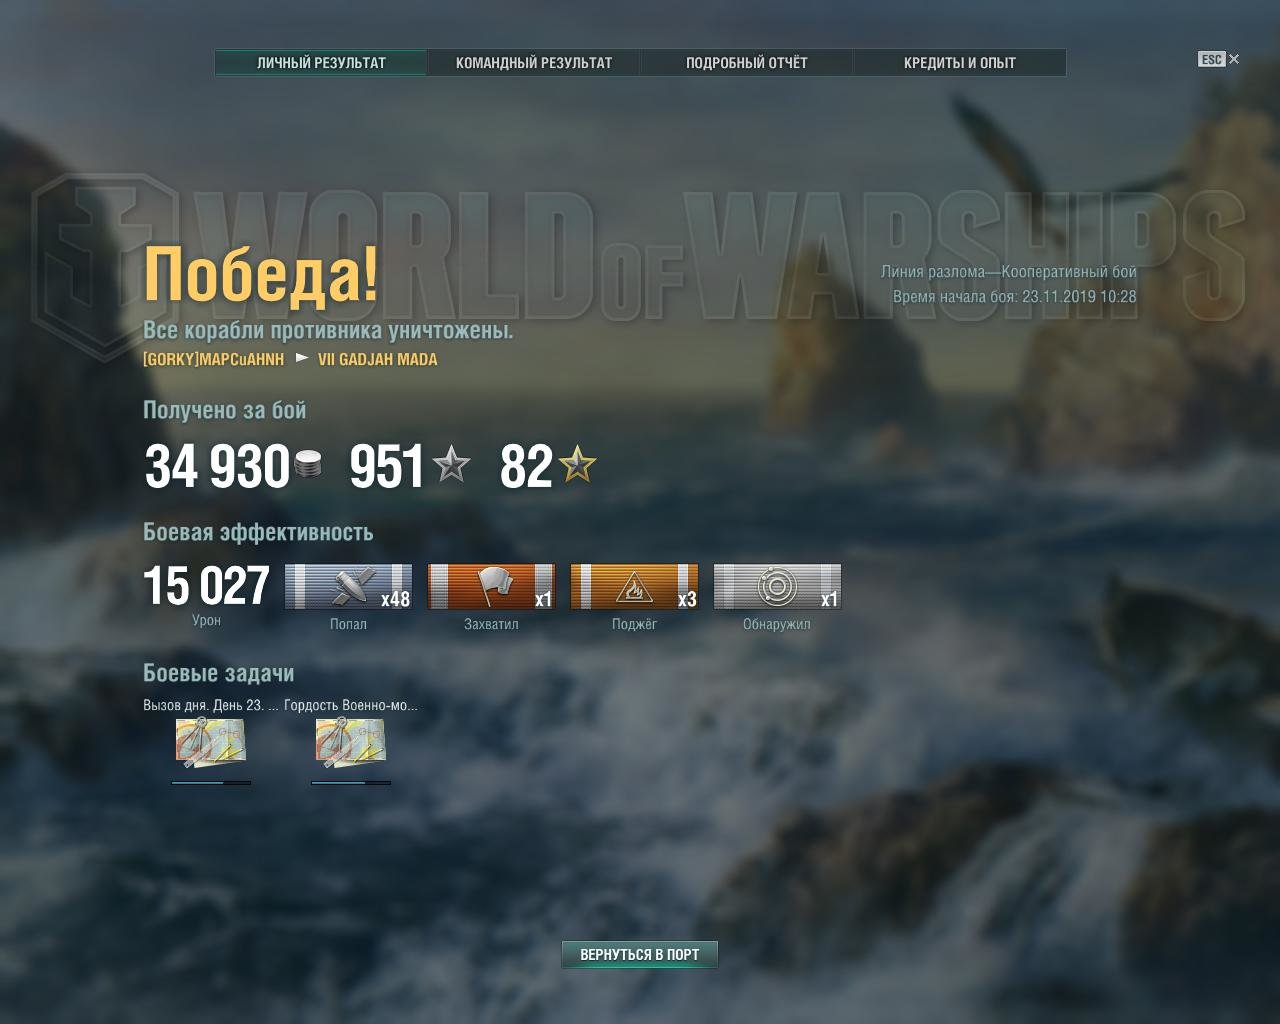Open the Вызов дня combat mission icon
Screen dimensions: 1280x1024
[210, 743]
